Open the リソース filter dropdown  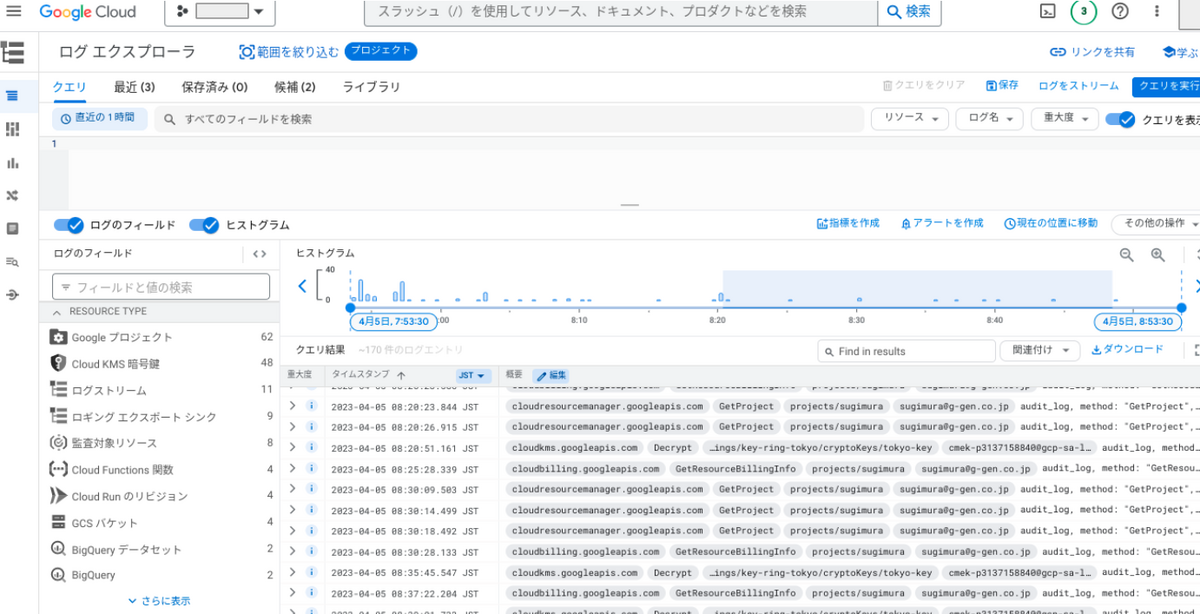pyautogui.click(x=910, y=118)
